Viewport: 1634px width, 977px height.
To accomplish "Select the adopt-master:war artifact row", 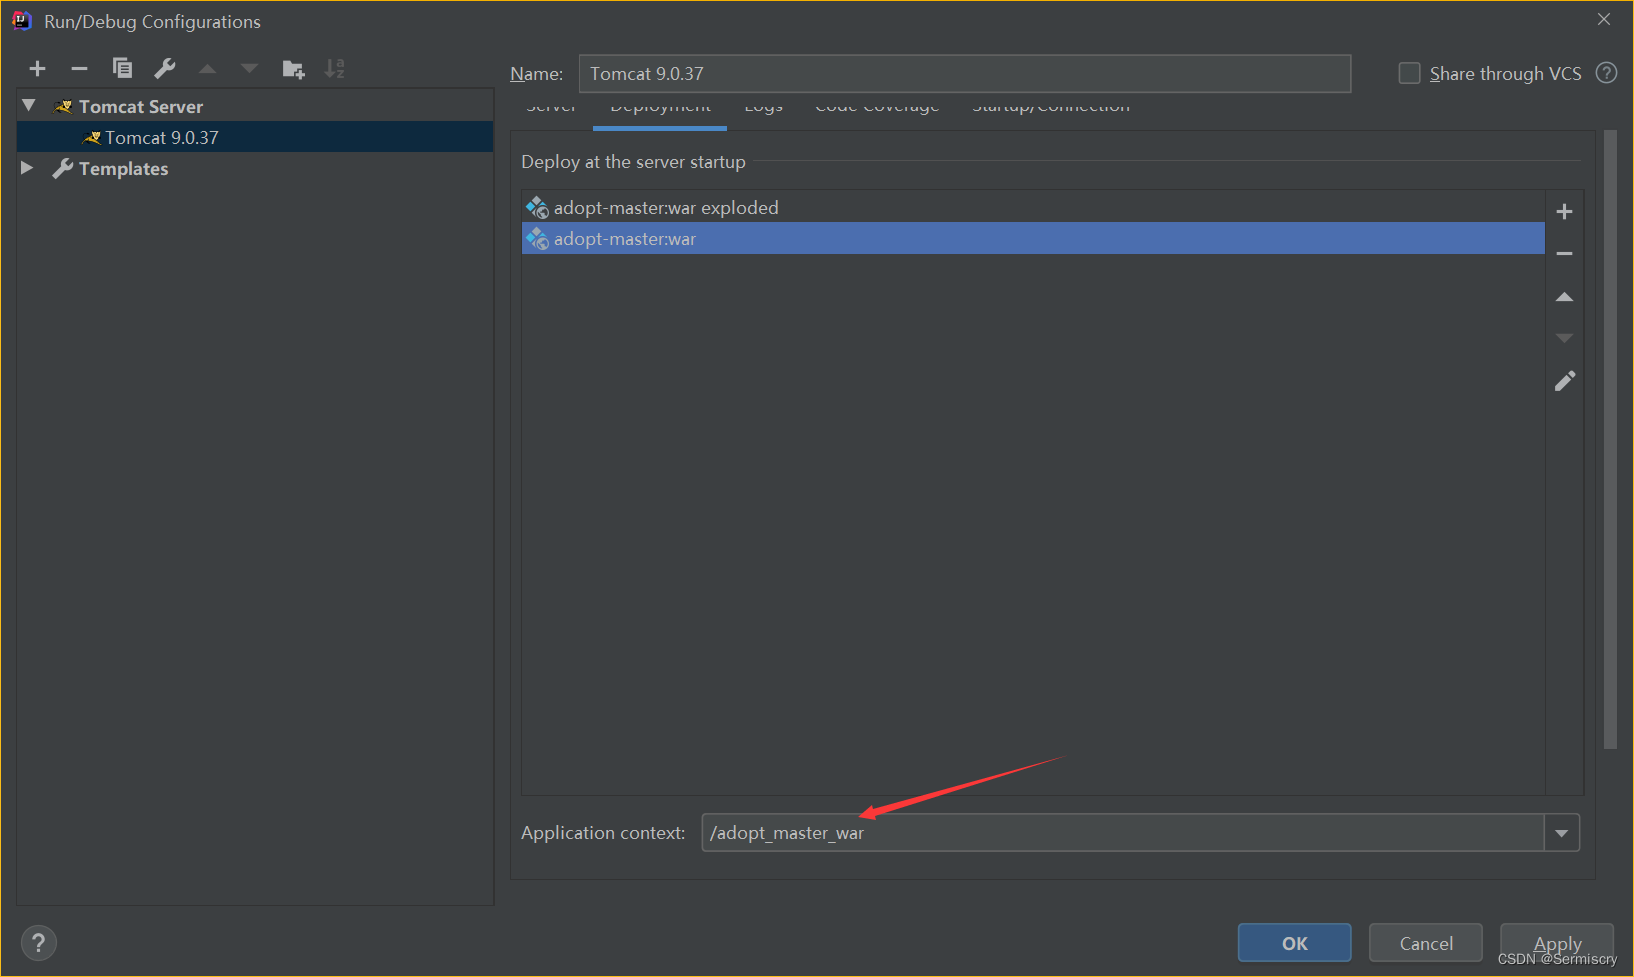I will click(x=1033, y=238).
